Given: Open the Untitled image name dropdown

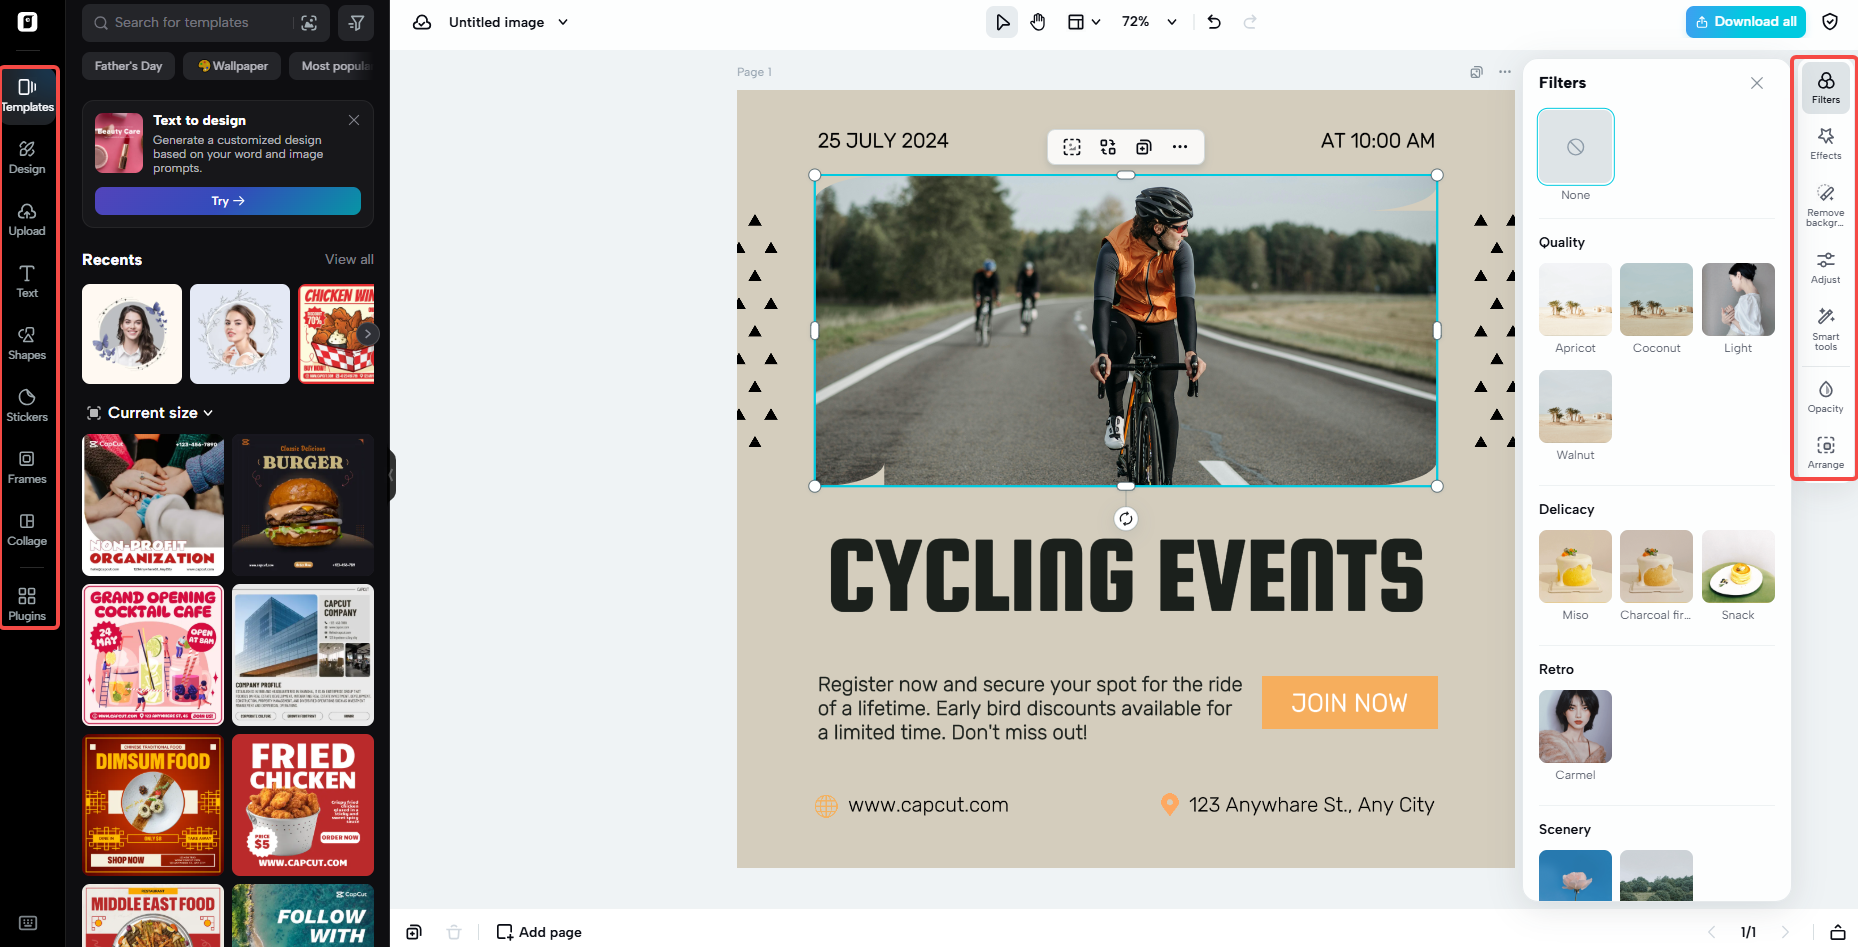Looking at the screenshot, I should (x=509, y=22).
